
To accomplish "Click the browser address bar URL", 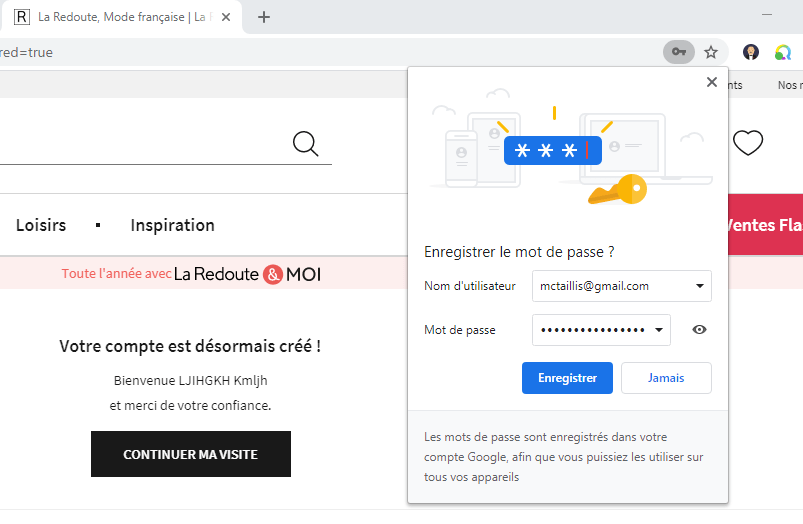I will click(x=328, y=52).
